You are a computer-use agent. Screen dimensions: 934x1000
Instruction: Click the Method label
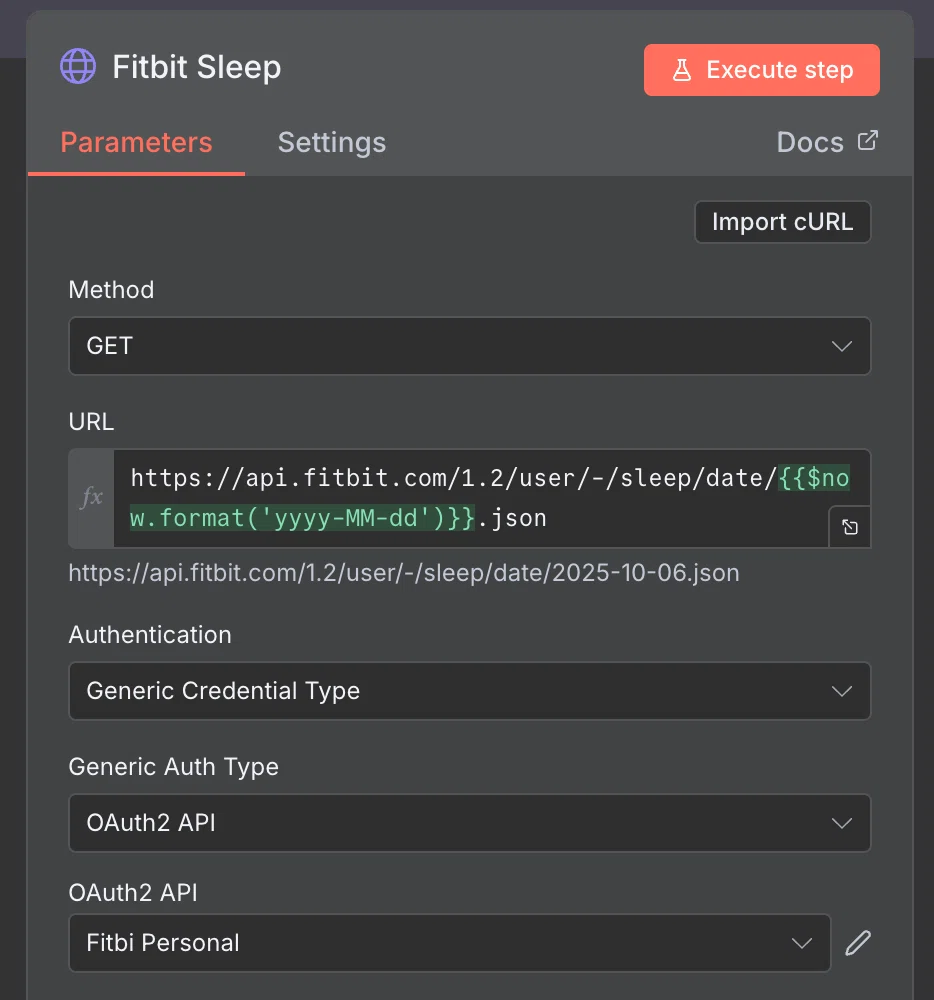(x=111, y=290)
